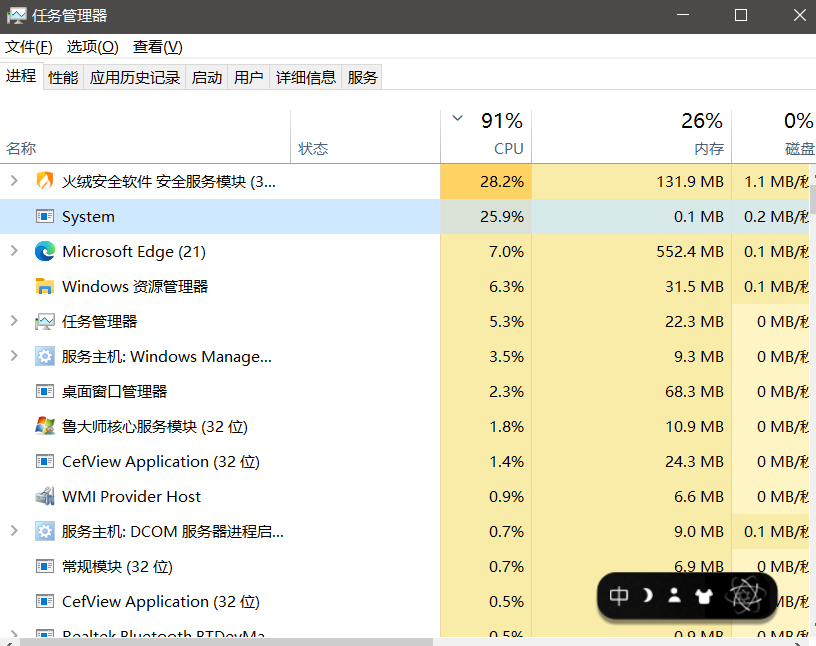This screenshot has width=816, height=646.
Task: Expand the Microsoft Edge (21) process group
Action: click(x=14, y=252)
